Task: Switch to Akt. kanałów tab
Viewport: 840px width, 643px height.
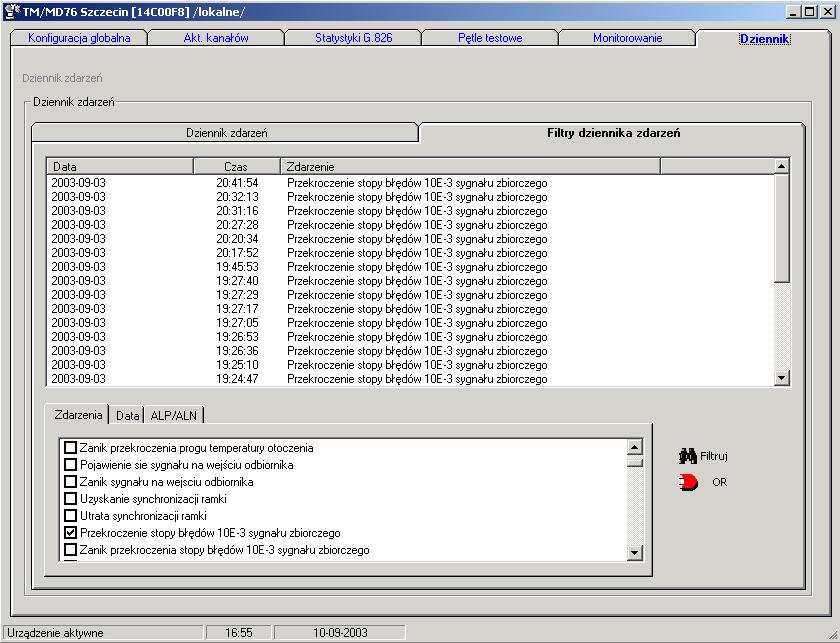Action: pyautogui.click(x=216, y=38)
